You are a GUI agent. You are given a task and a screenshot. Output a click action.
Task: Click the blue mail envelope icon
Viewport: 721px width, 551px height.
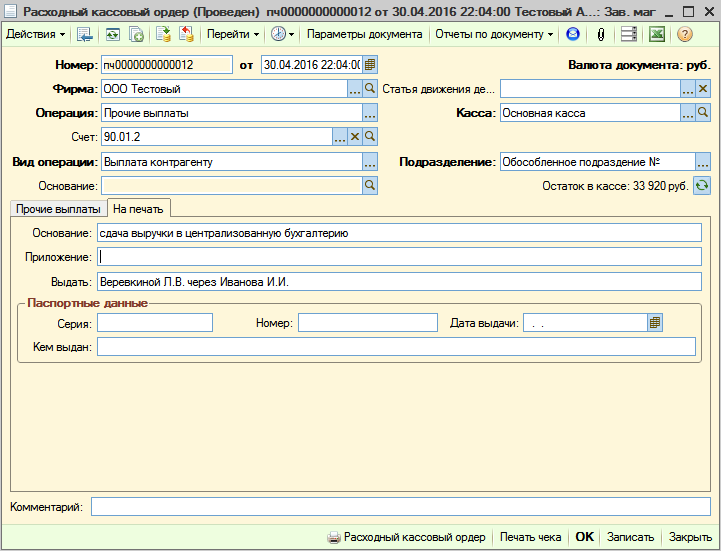coord(573,34)
